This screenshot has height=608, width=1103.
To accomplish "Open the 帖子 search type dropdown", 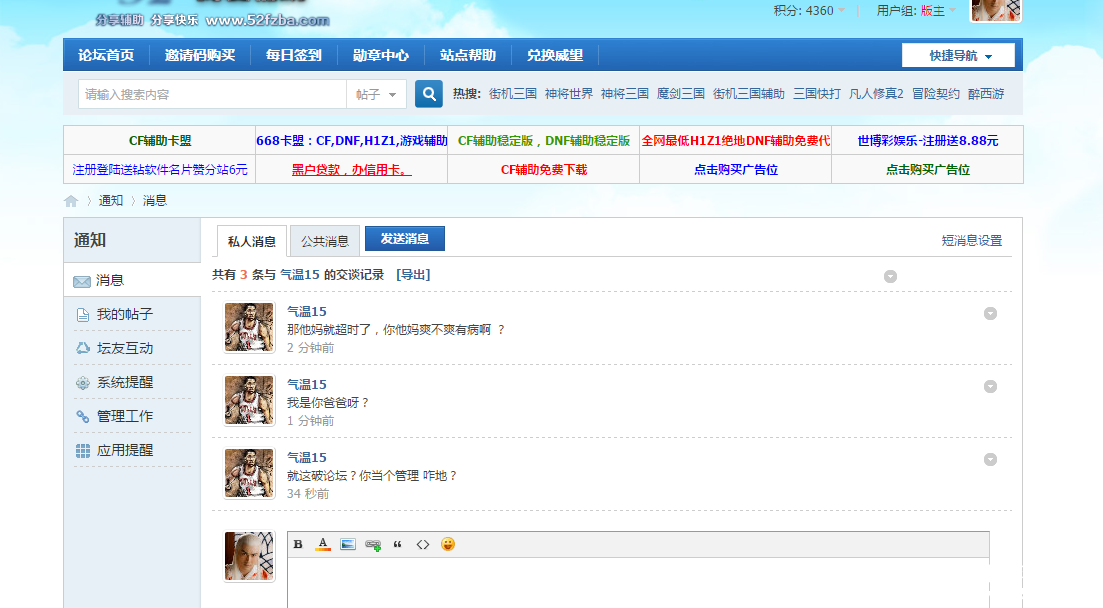I will 376,94.
